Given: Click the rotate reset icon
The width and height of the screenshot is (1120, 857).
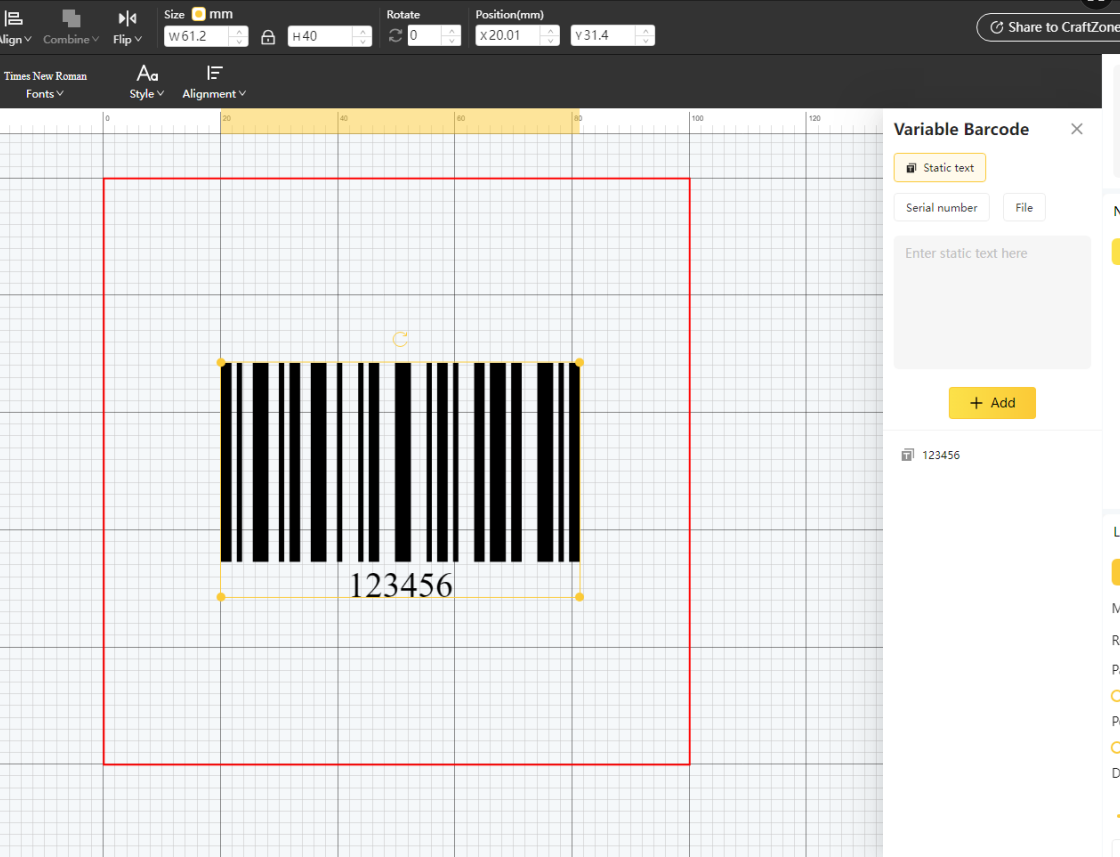Looking at the screenshot, I should click(395, 36).
